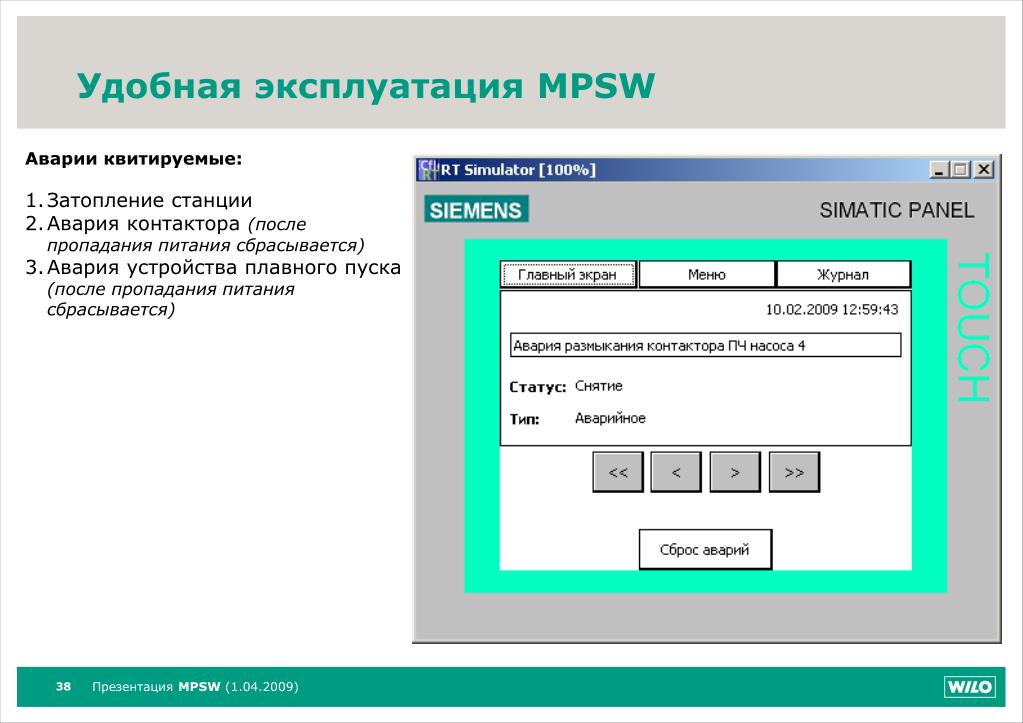Close the RT Simulator window
1023x723 pixels.
click(984, 170)
